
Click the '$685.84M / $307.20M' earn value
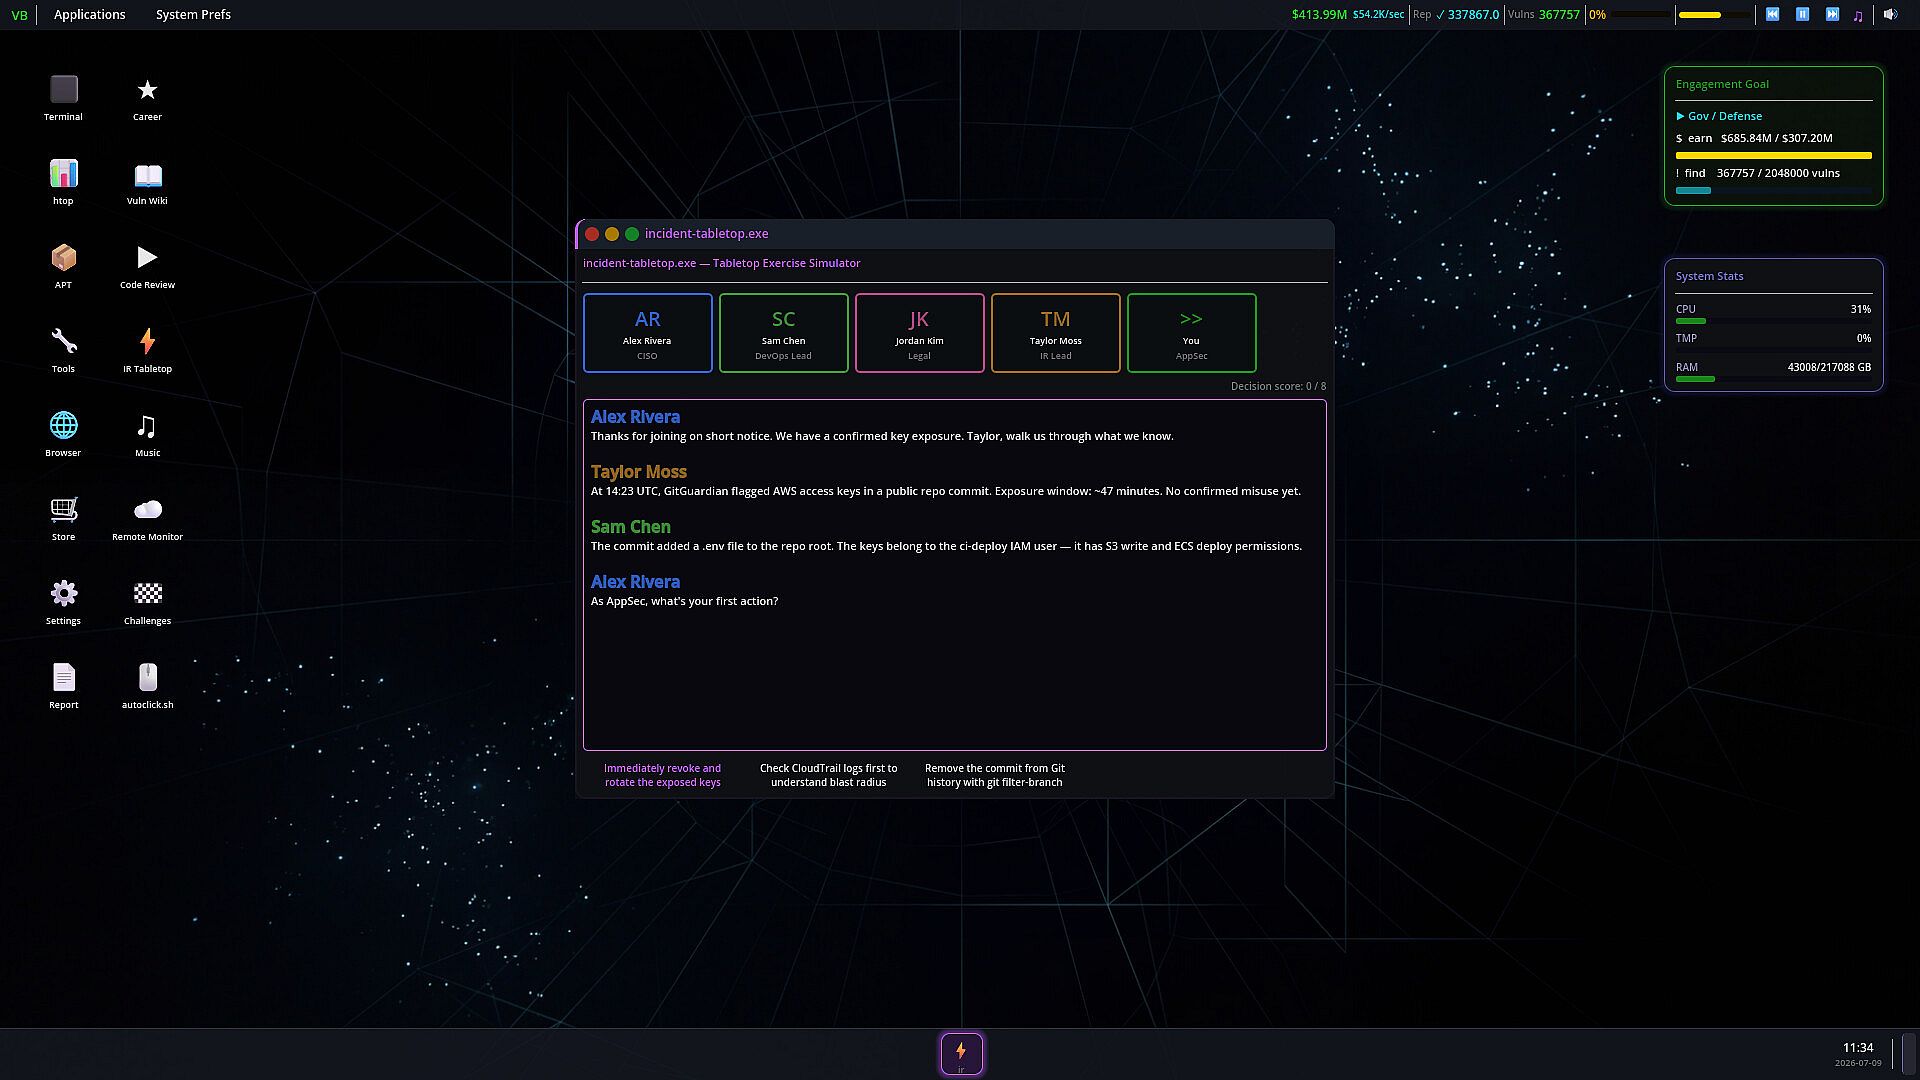1776,138
